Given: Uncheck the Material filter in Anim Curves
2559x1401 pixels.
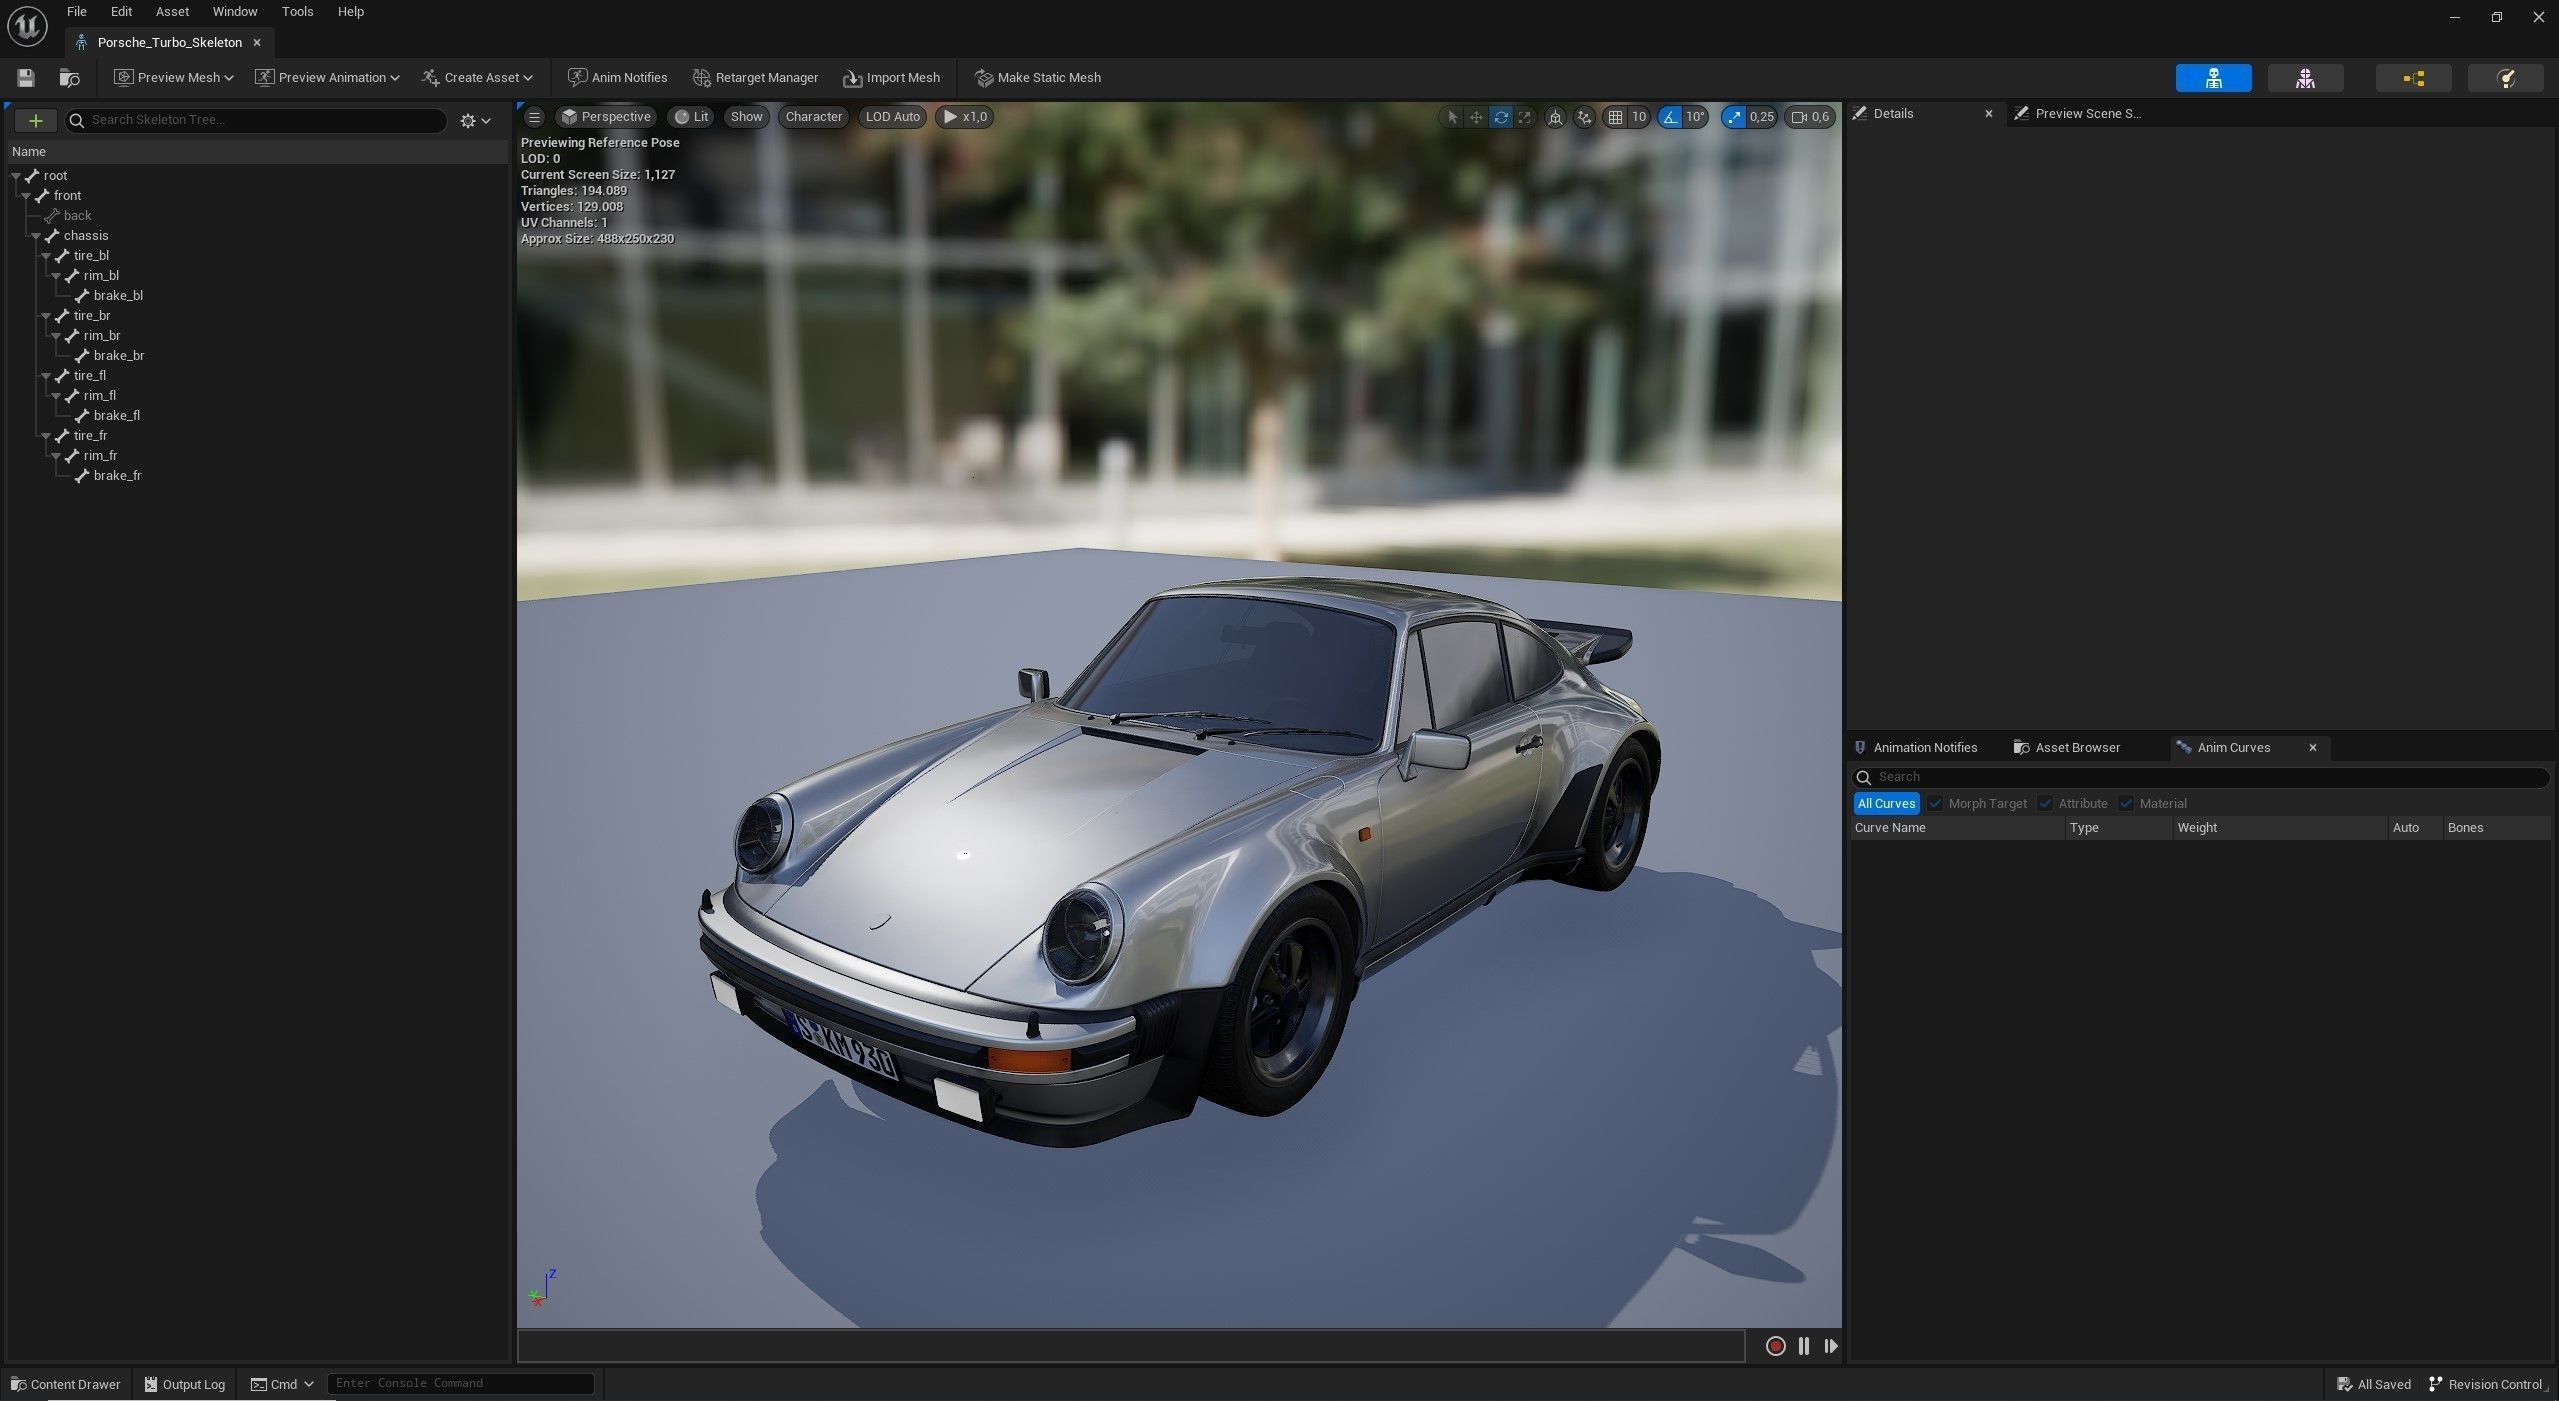Looking at the screenshot, I should pyautogui.click(x=2126, y=803).
